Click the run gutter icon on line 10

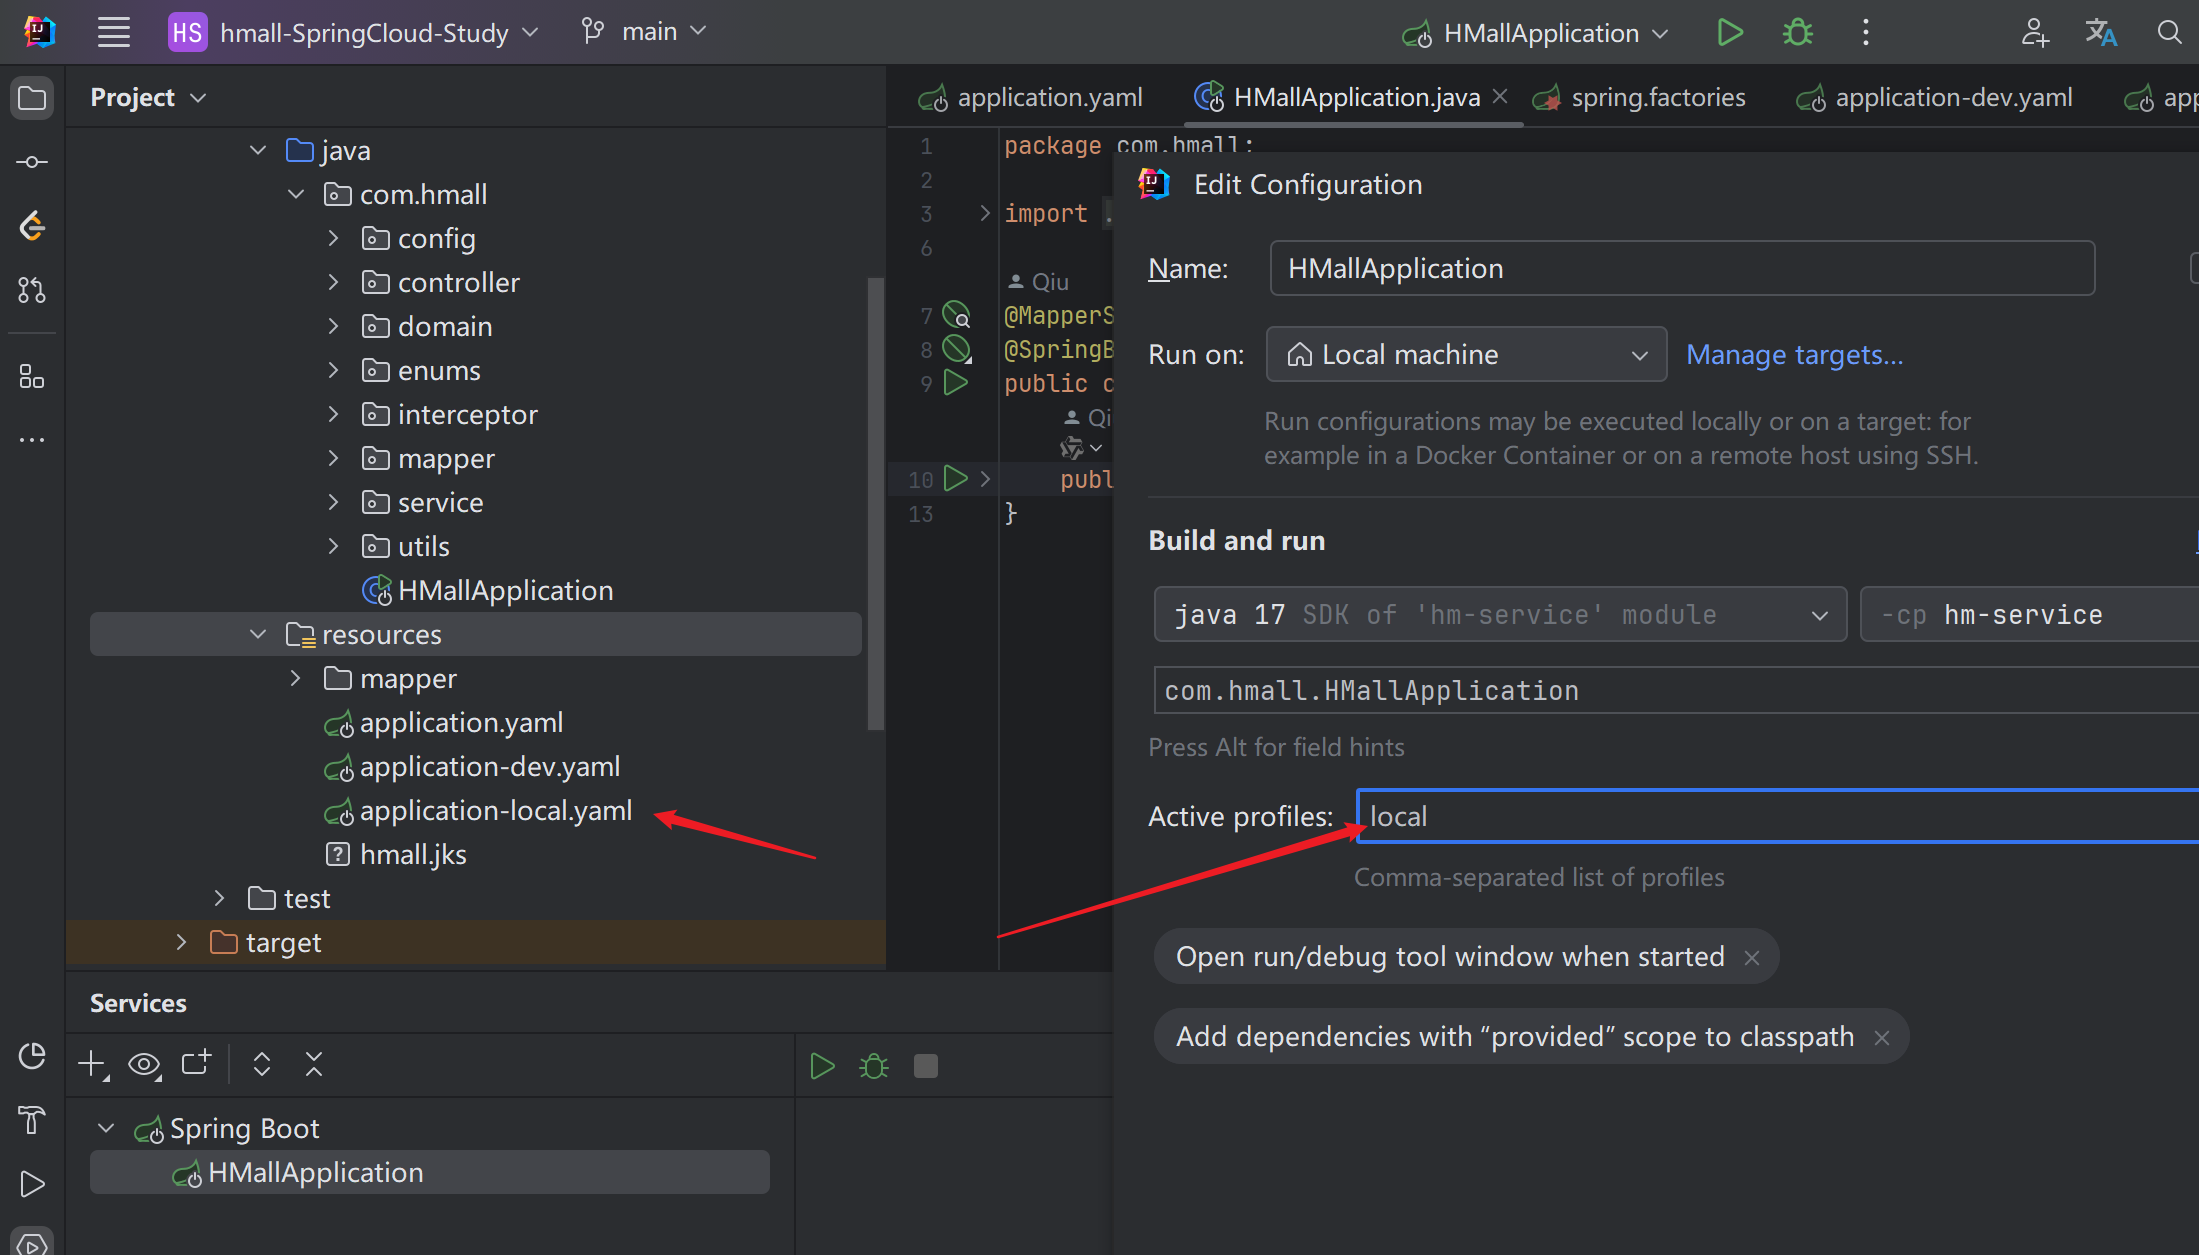[956, 479]
